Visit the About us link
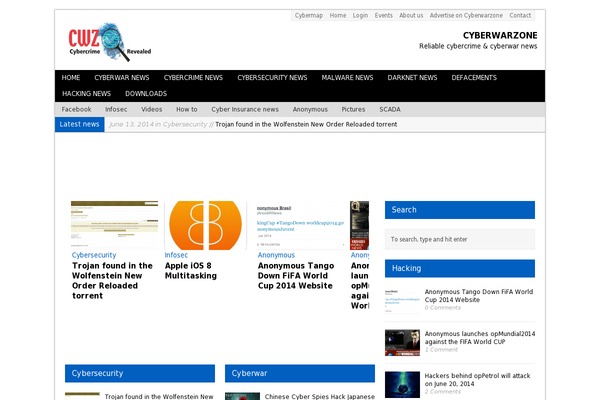Screen dimensions: 600x400 [x=411, y=15]
